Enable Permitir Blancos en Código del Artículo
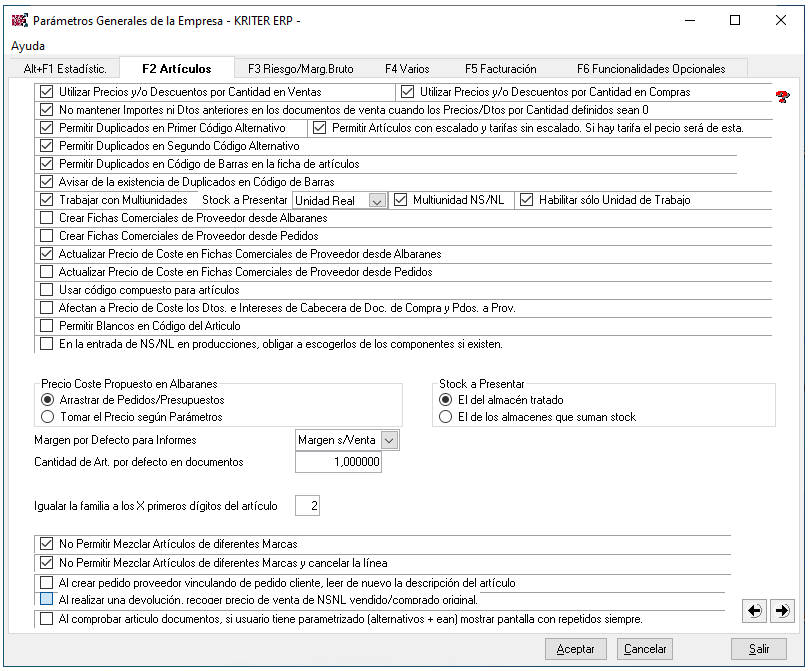The image size is (812, 671). (47, 326)
